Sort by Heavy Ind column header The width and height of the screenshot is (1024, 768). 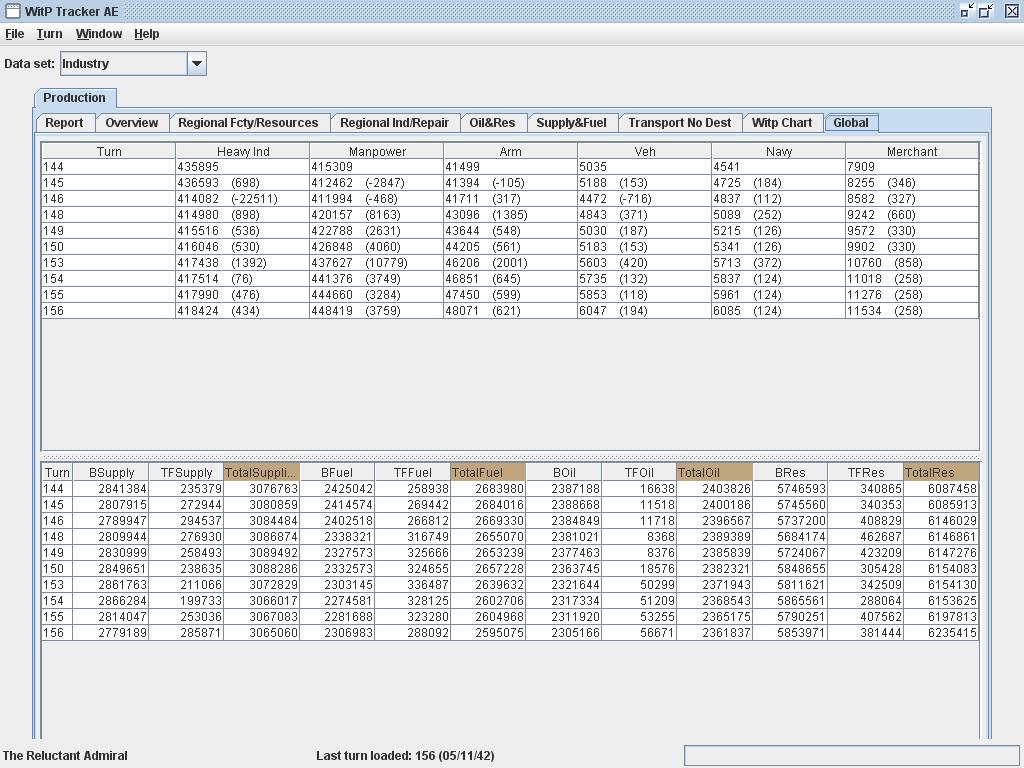click(242, 152)
